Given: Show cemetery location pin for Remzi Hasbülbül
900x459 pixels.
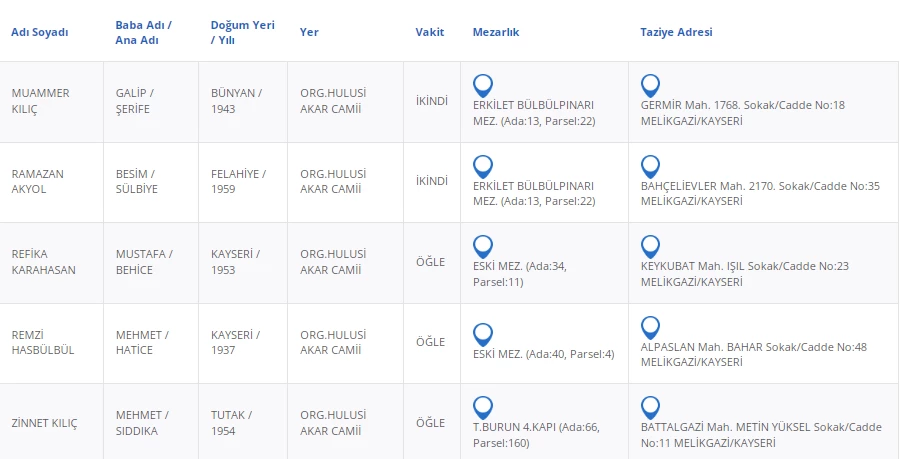Looking at the screenshot, I should [483, 334].
